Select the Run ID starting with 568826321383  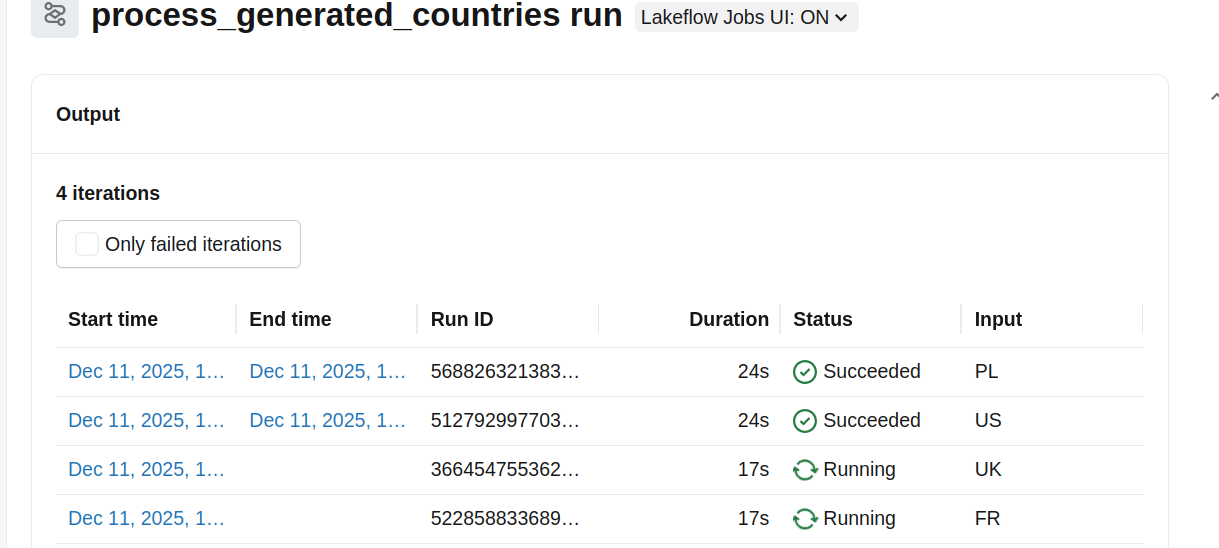tap(505, 372)
